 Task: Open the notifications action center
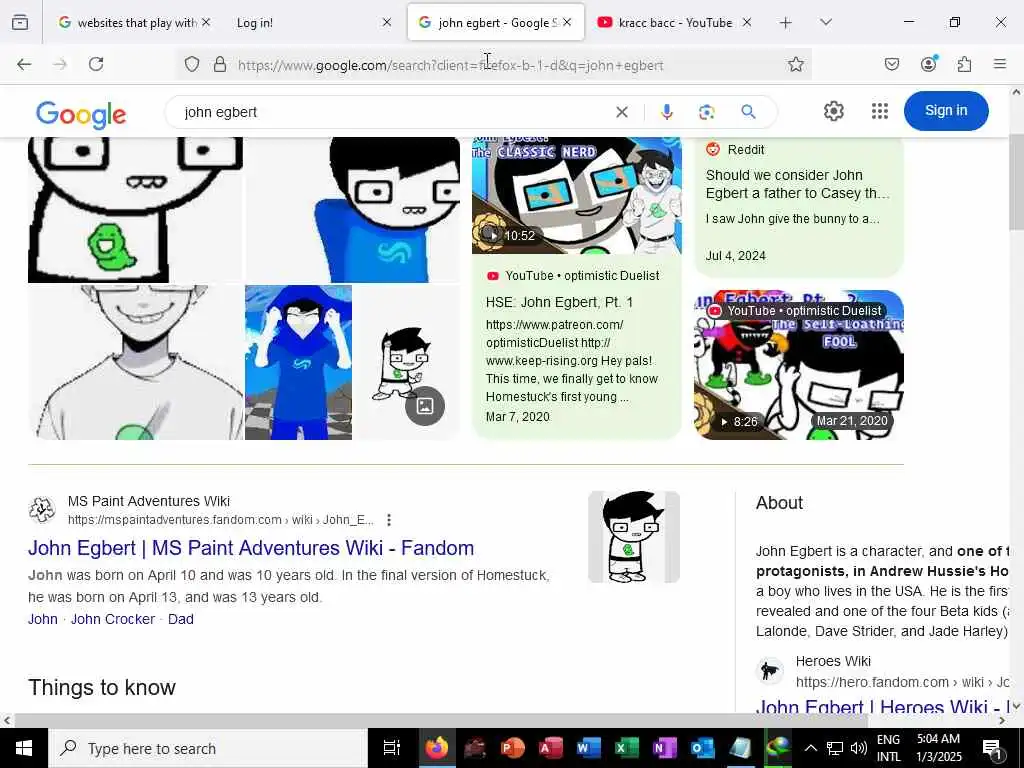993,748
